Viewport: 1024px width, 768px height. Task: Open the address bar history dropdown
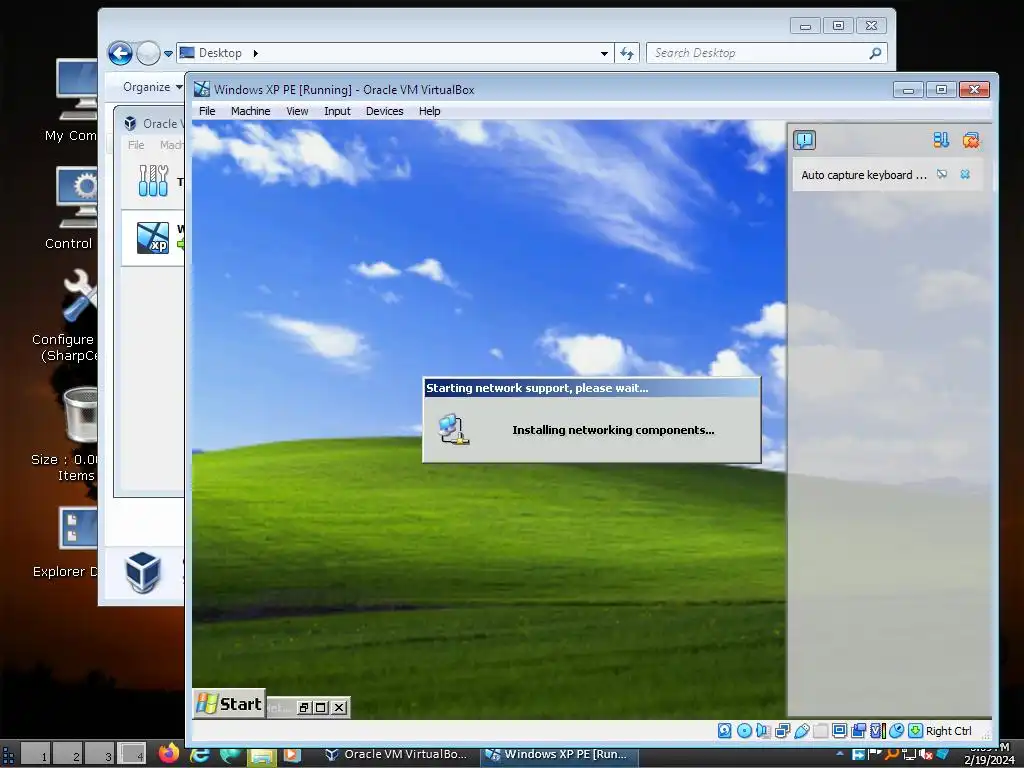point(604,54)
